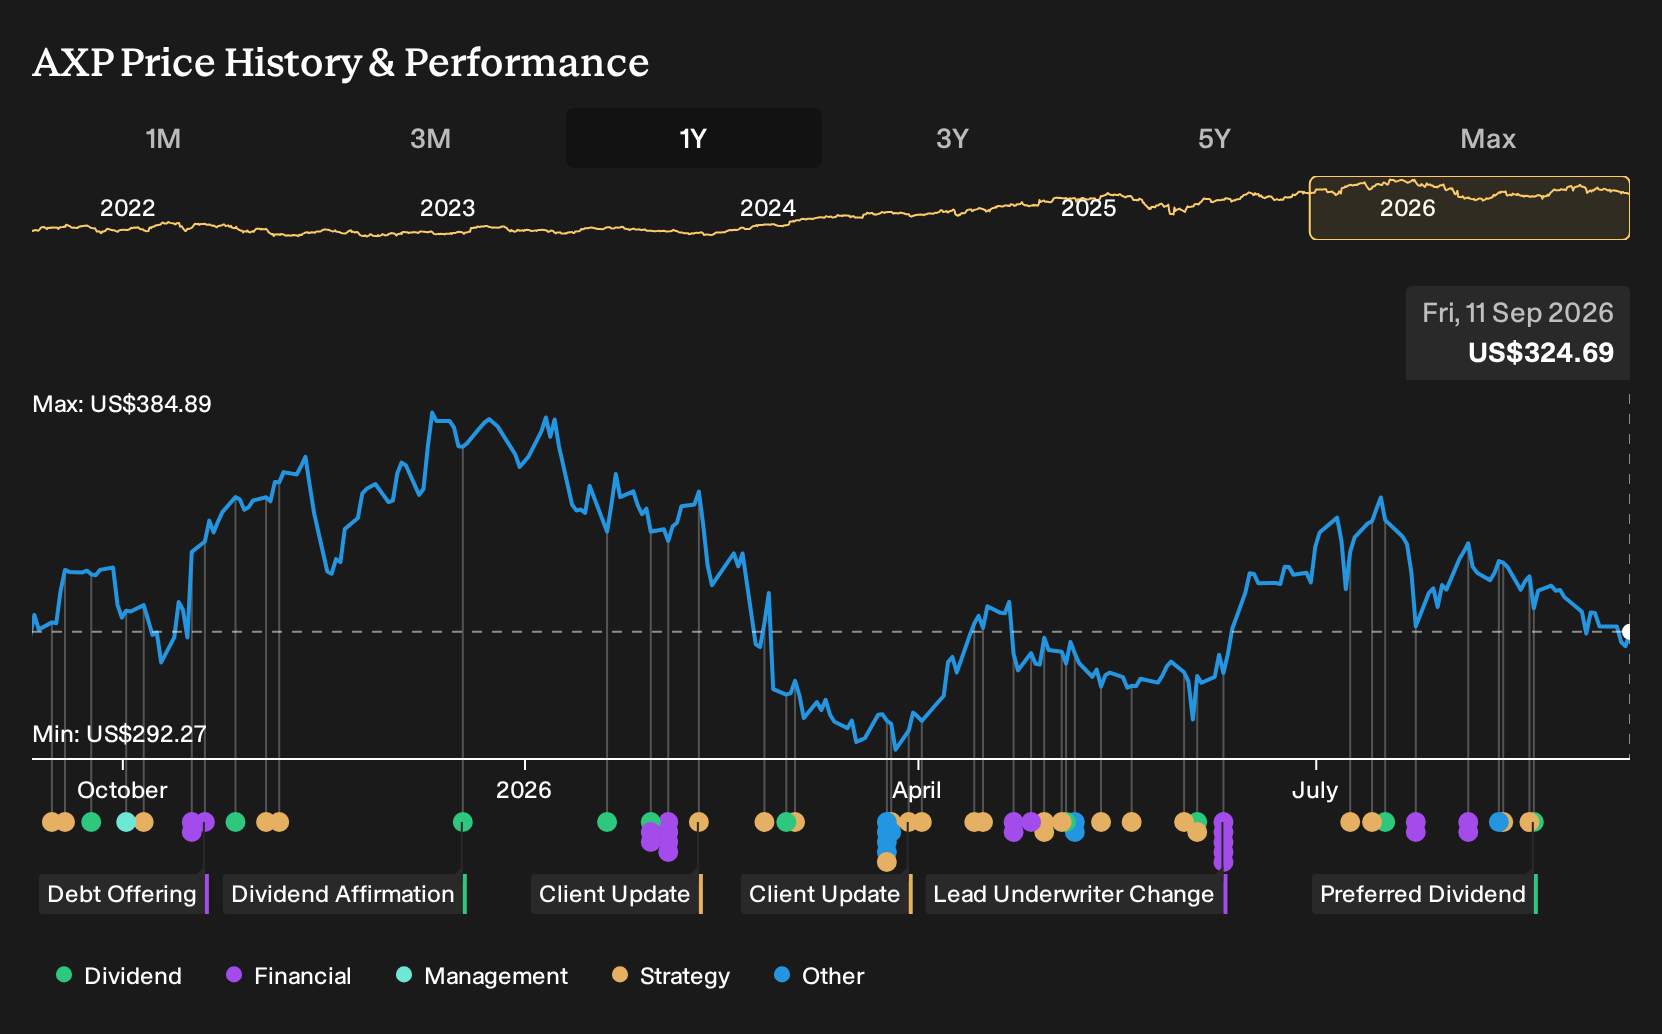The height and width of the screenshot is (1034, 1662).
Task: Click the green Dividend legend dot
Action: [64, 974]
